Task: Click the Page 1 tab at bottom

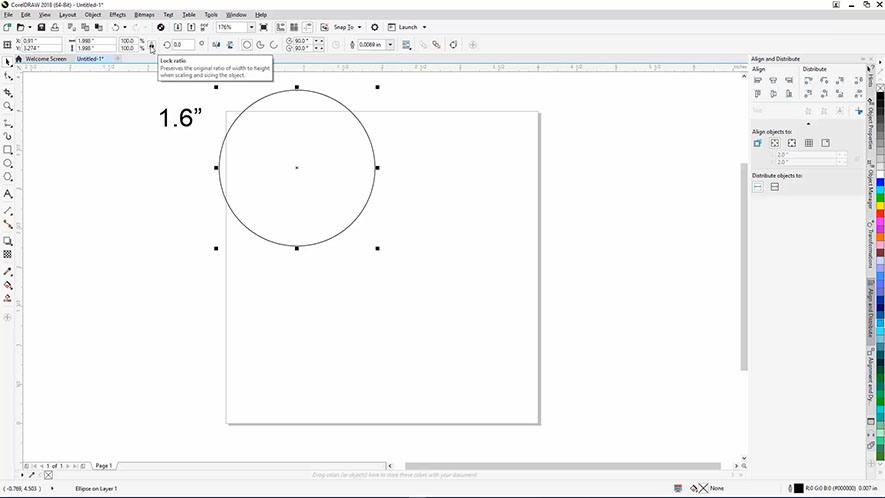Action: point(103,466)
